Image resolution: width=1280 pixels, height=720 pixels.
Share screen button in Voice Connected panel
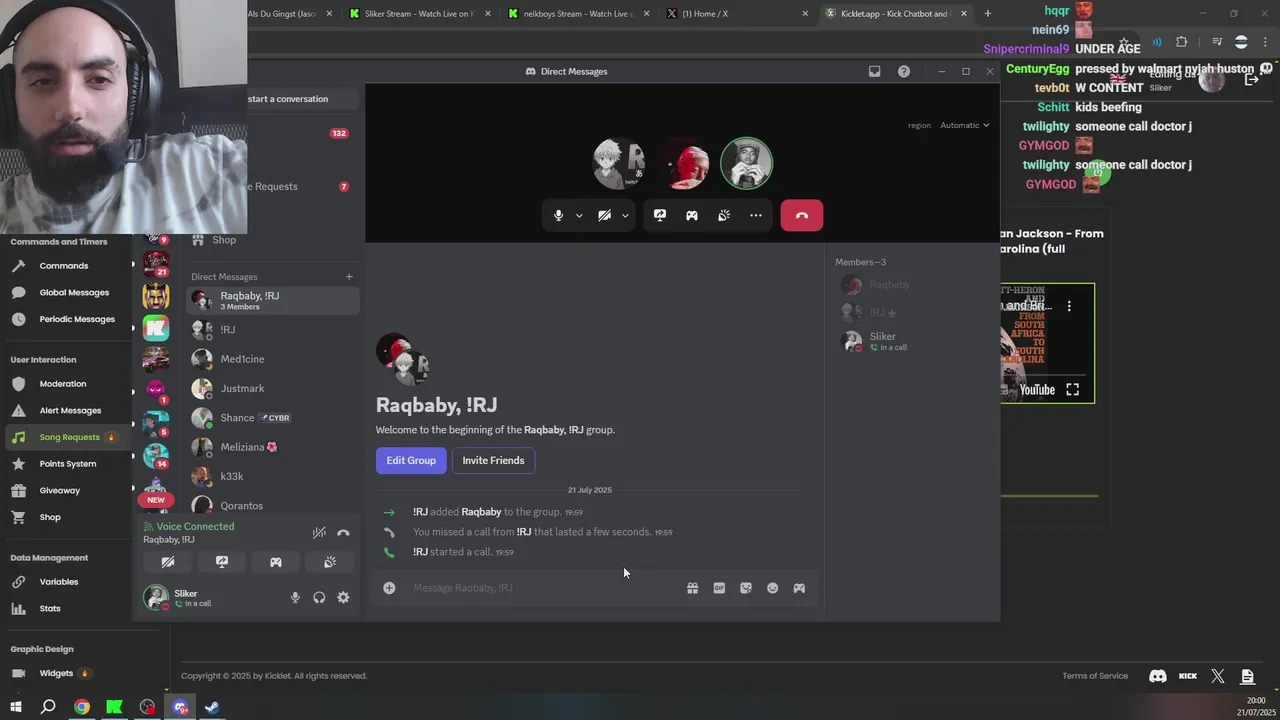pyautogui.click(x=222, y=562)
